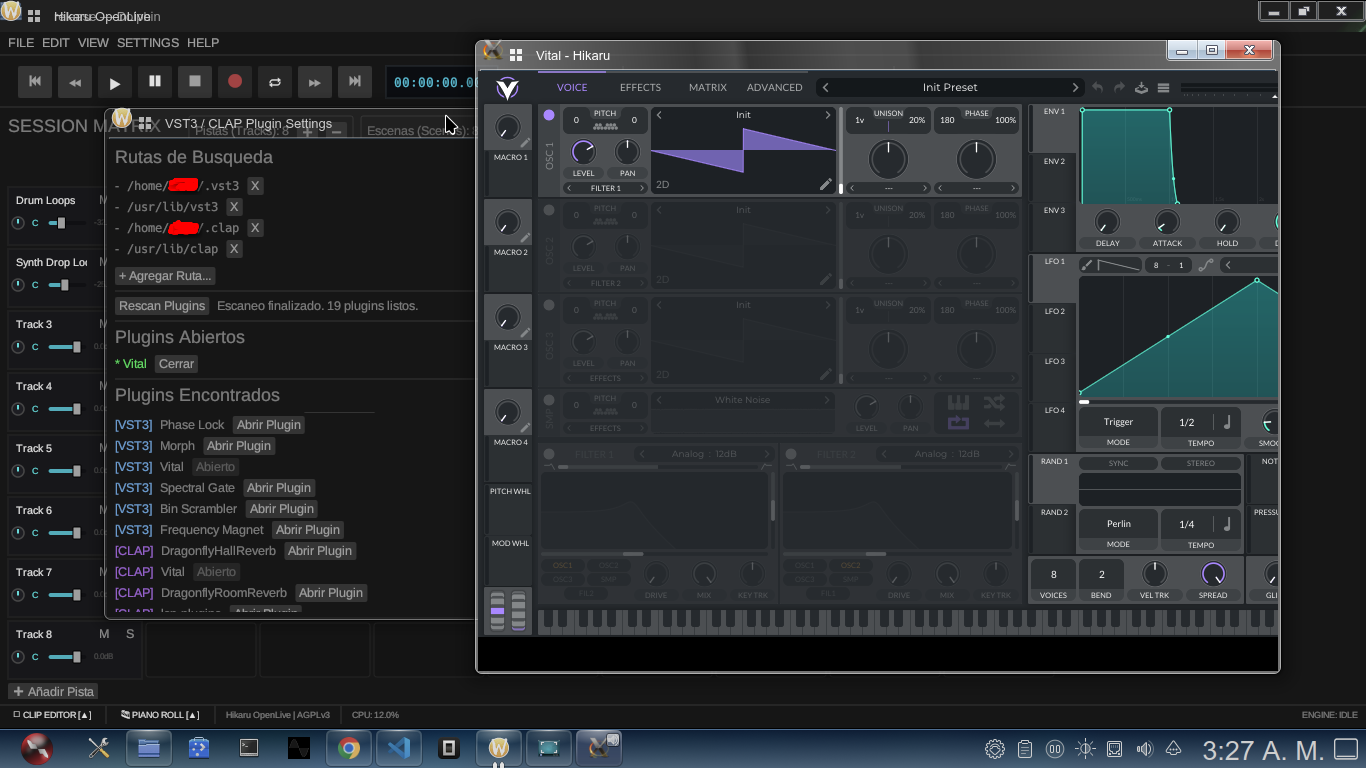This screenshot has width=1366, height=768.
Task: Open the White Noise sample selector
Action: click(x=743, y=400)
